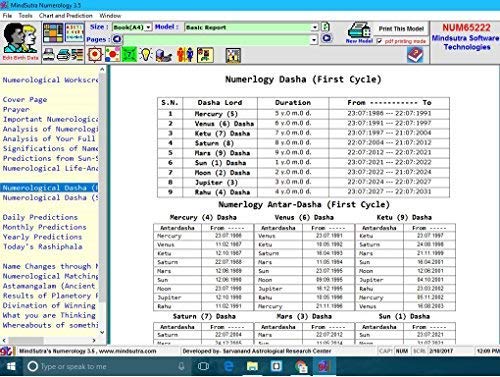This screenshot has height=377, width=500.
Task: Click the refresh icon next to Model dropdown
Action: pyautogui.click(x=326, y=27)
